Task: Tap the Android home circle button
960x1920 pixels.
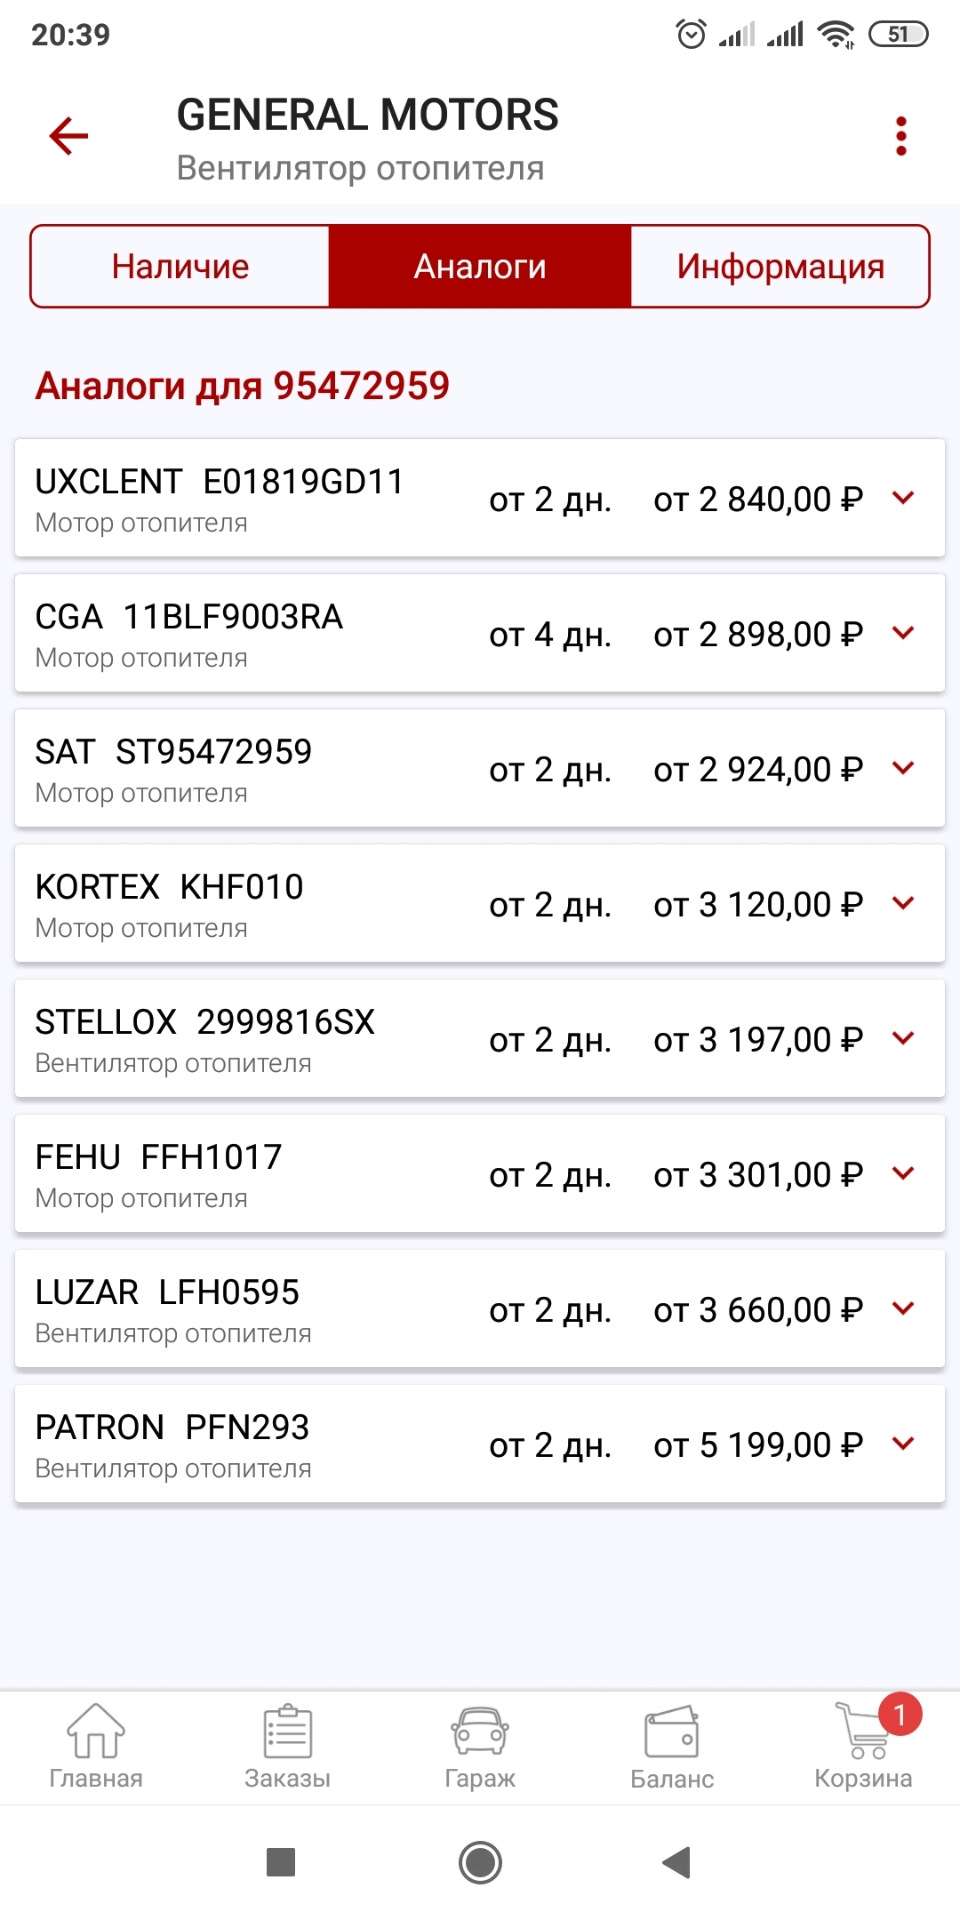Action: (x=480, y=1862)
